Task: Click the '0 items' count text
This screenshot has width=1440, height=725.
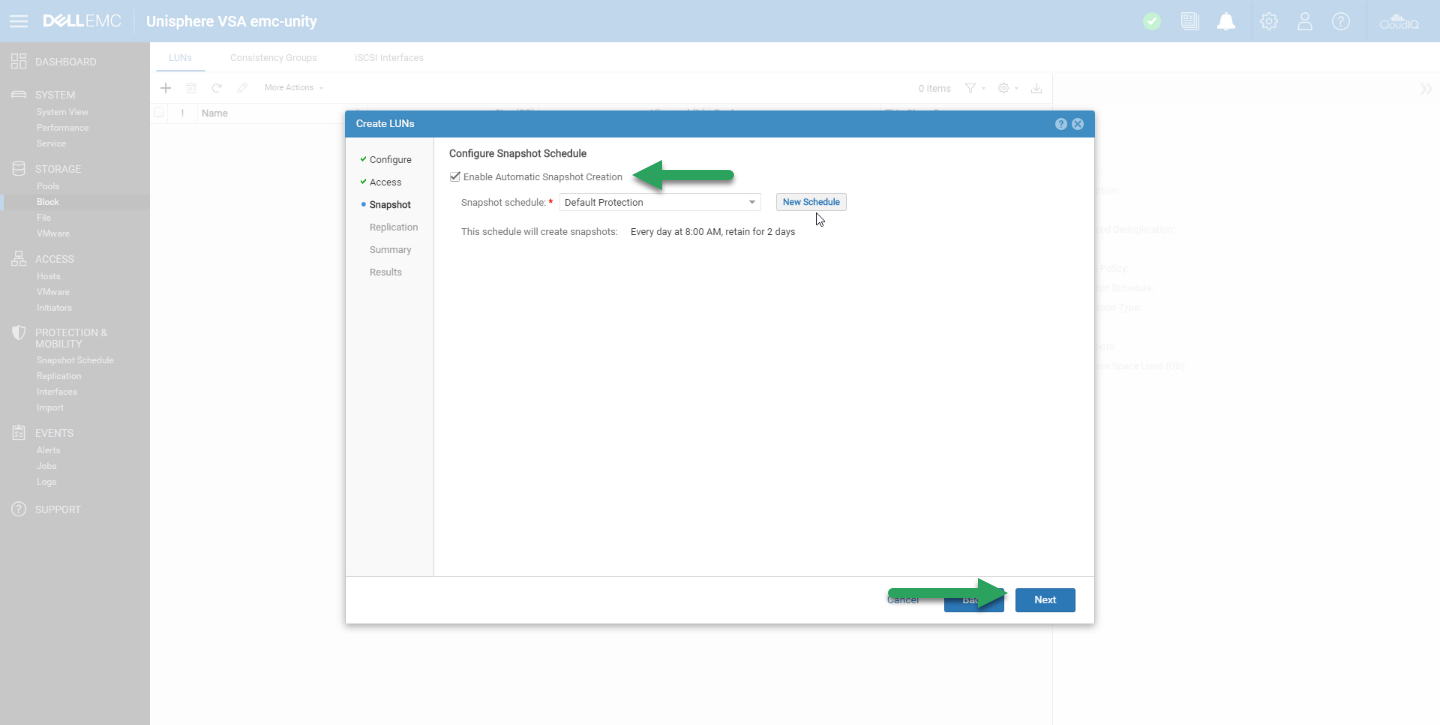Action: click(935, 88)
